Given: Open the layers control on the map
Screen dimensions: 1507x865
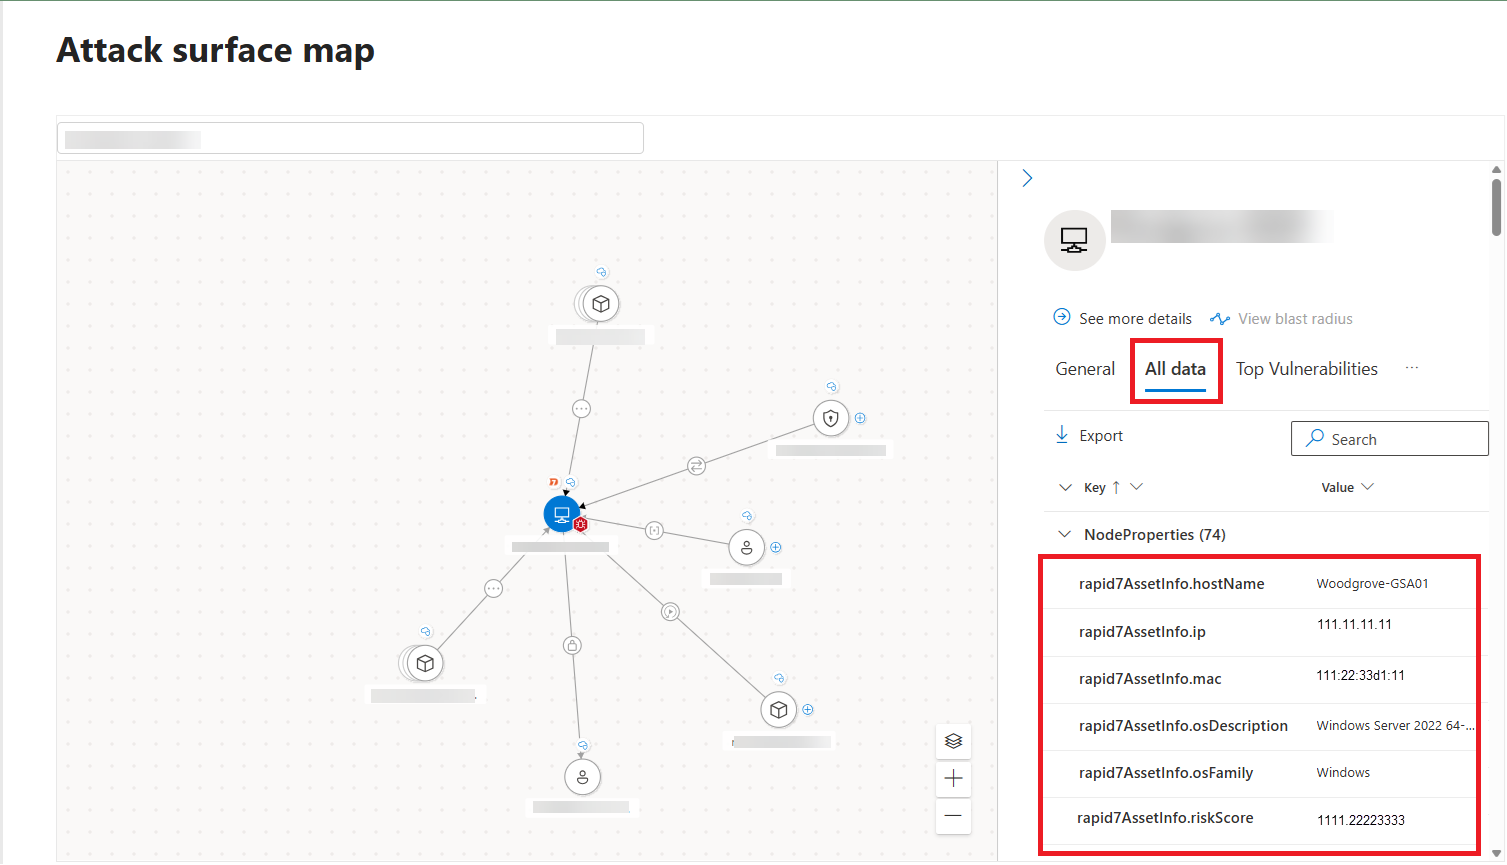Looking at the screenshot, I should (x=953, y=741).
